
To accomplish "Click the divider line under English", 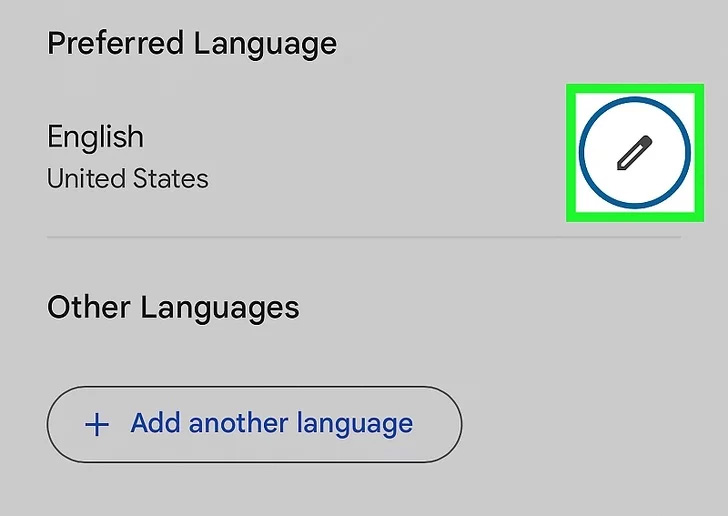I will point(363,237).
